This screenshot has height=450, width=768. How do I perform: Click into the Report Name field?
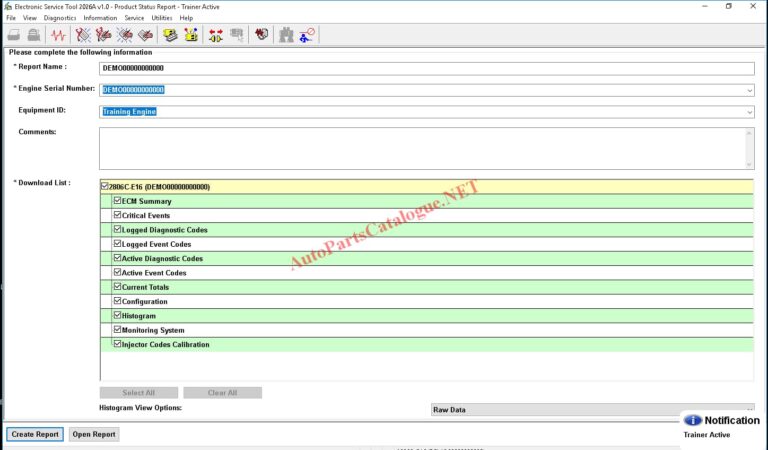point(427,68)
